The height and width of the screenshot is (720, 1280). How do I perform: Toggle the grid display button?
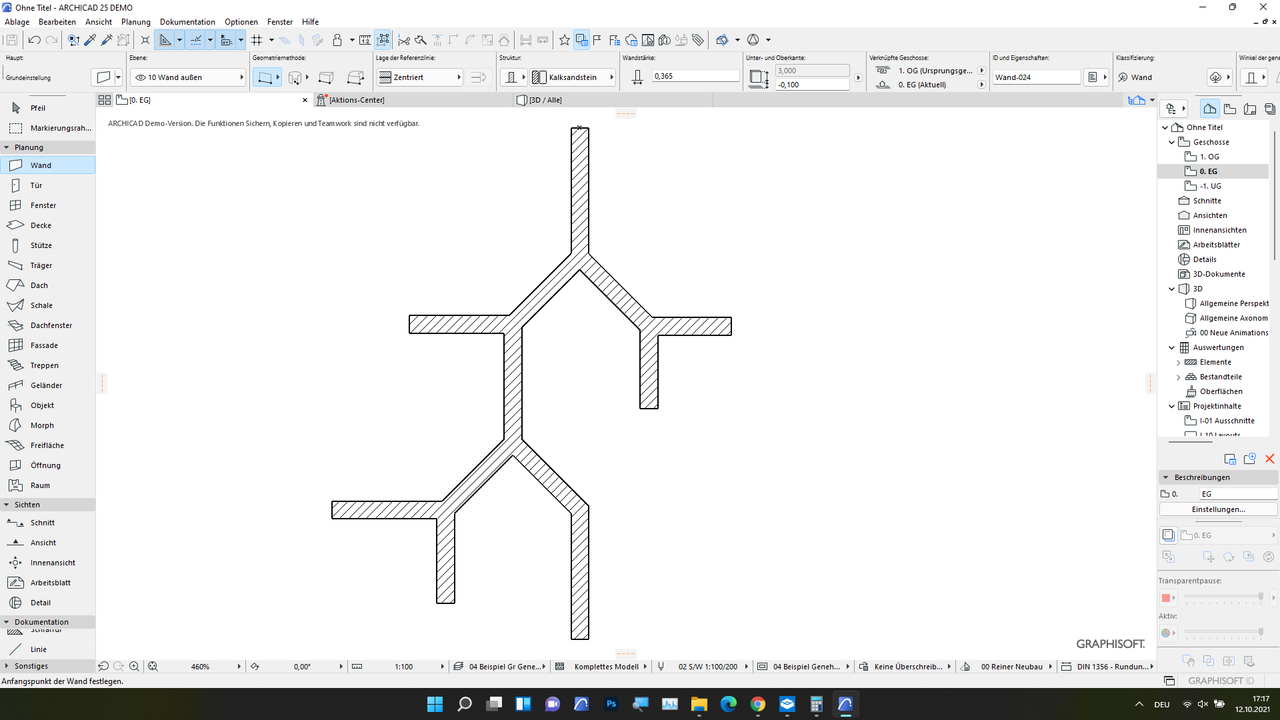coord(257,40)
